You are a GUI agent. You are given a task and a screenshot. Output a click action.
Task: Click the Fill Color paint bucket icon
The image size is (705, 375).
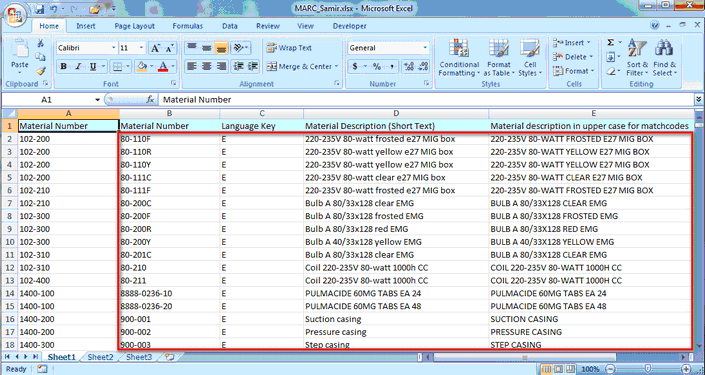point(142,67)
